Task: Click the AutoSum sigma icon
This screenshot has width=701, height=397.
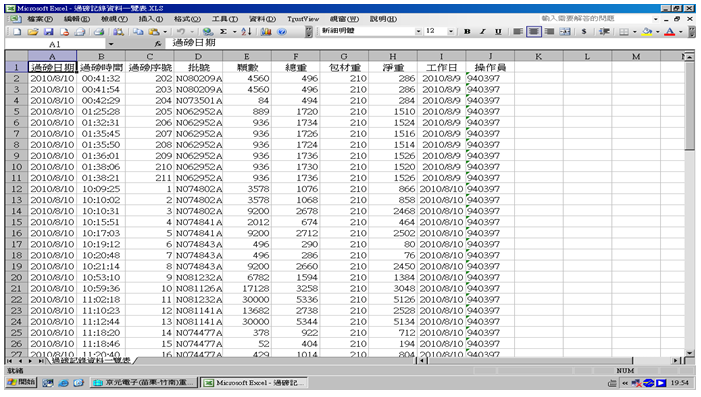Action: pos(223,32)
